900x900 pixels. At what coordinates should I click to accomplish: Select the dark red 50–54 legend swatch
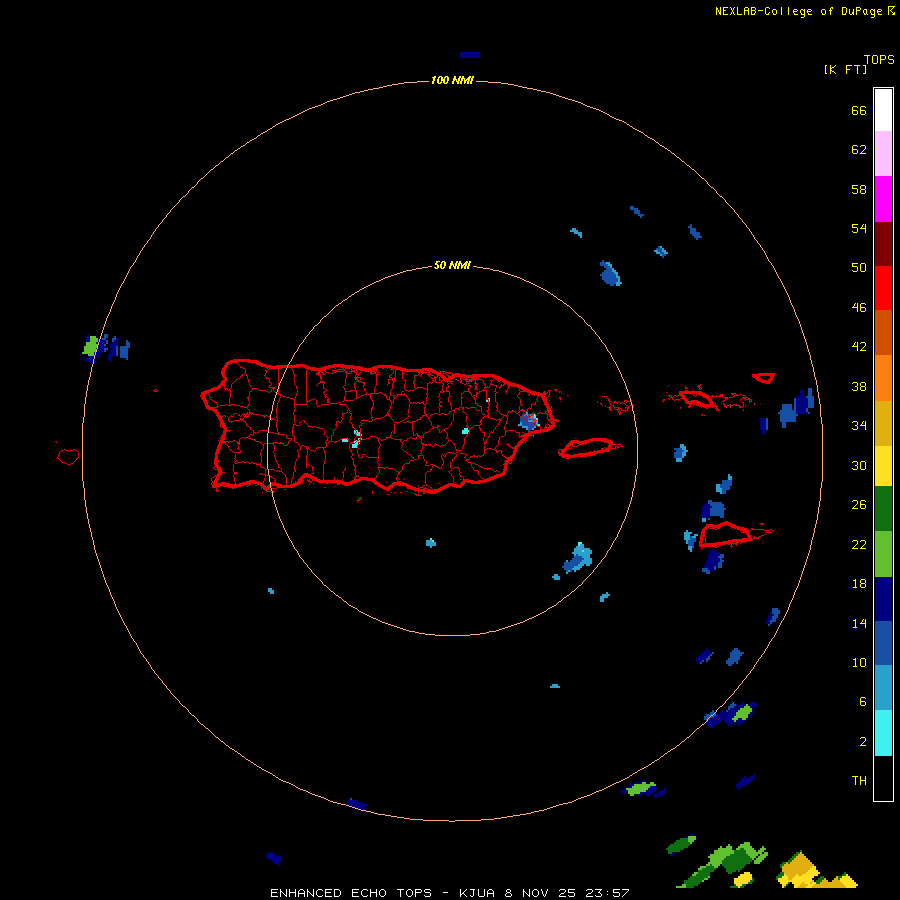[883, 243]
